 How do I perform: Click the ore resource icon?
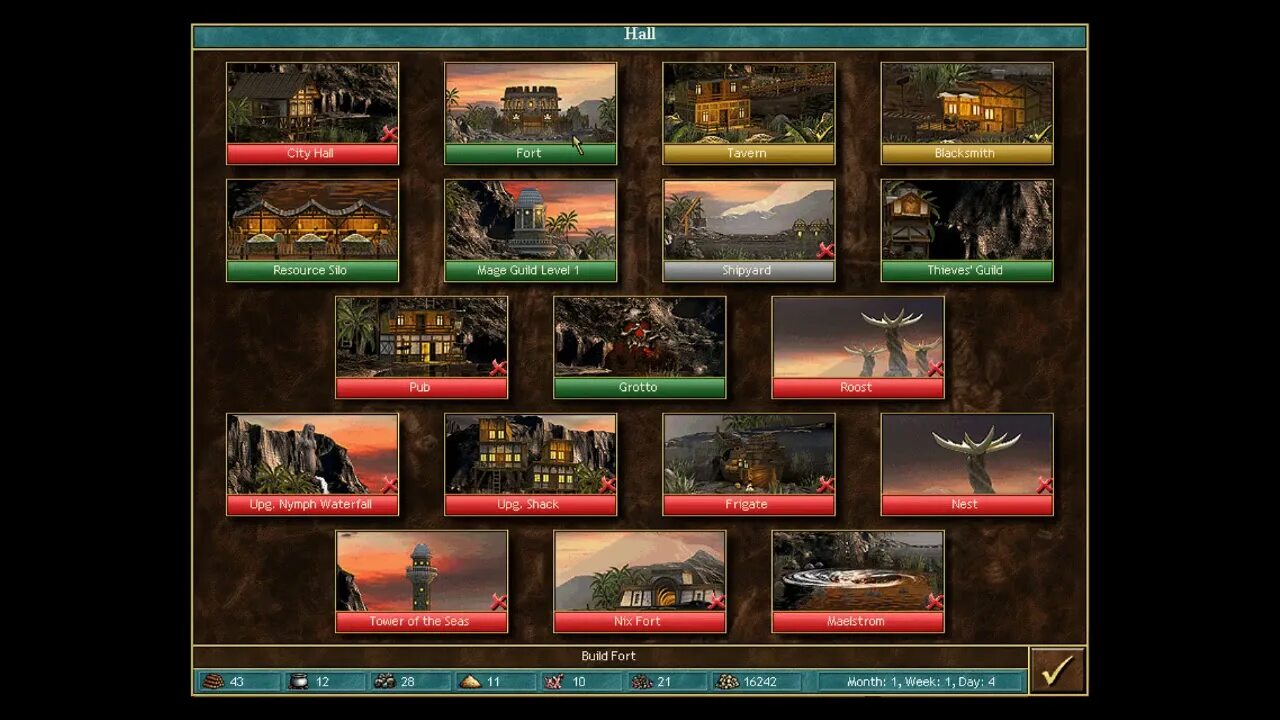tap(383, 681)
